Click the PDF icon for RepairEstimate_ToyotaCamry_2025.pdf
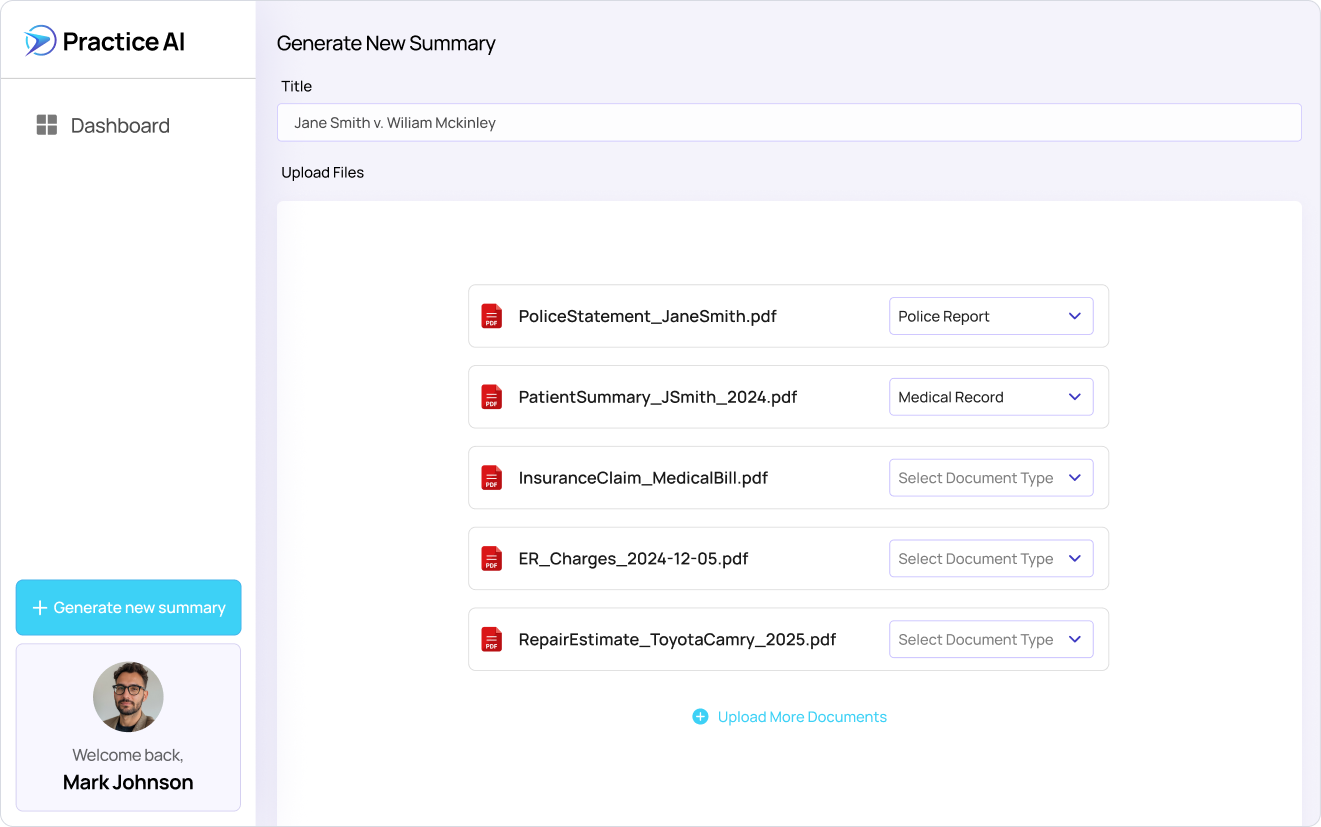This screenshot has width=1321, height=827. 492,639
